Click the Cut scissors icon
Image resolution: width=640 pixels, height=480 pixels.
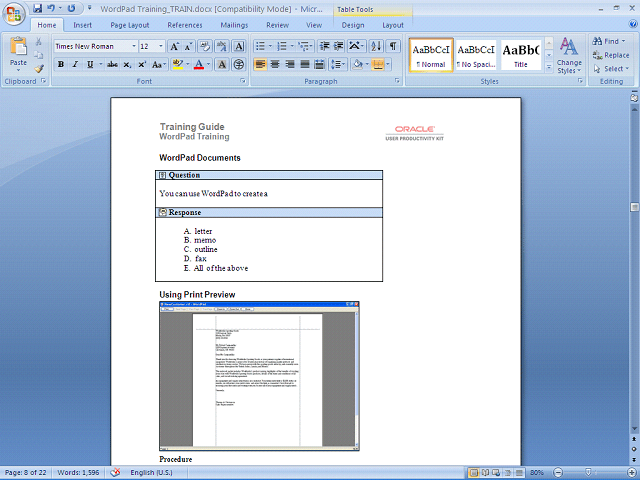pyautogui.click(x=38, y=42)
